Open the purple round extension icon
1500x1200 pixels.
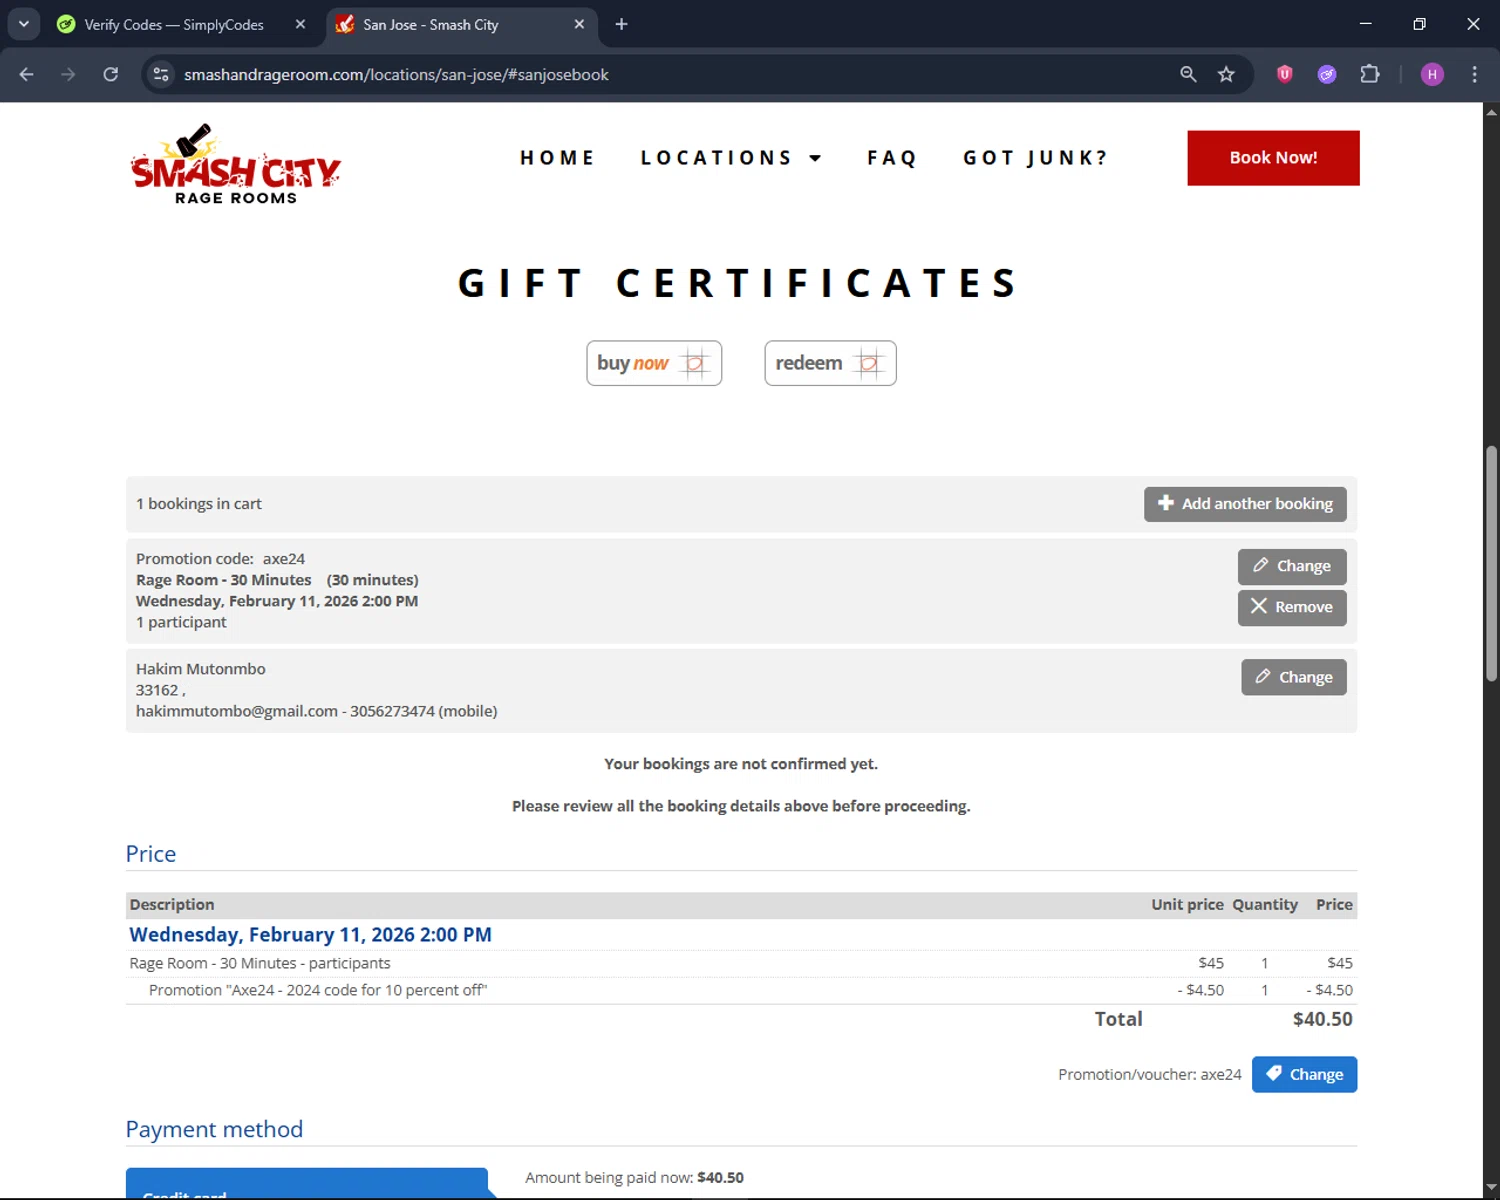(1327, 74)
